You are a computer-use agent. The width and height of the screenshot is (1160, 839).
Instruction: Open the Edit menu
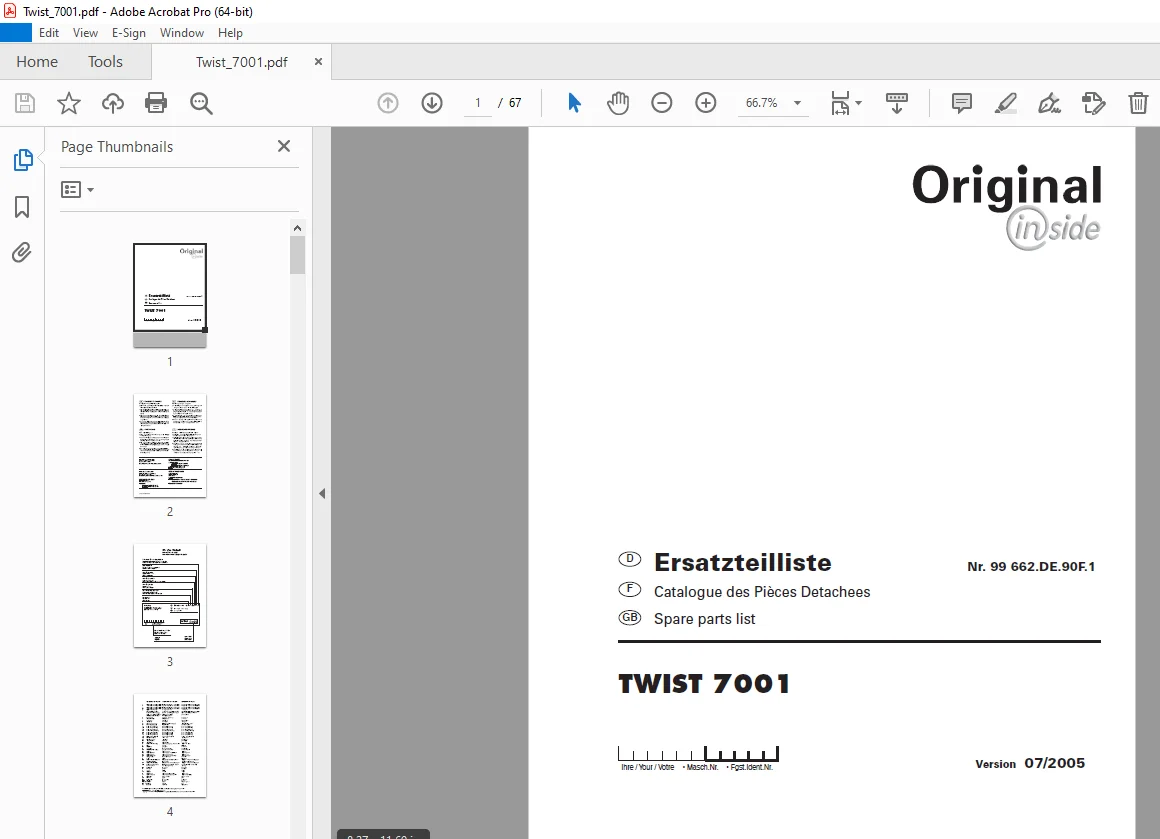49,33
